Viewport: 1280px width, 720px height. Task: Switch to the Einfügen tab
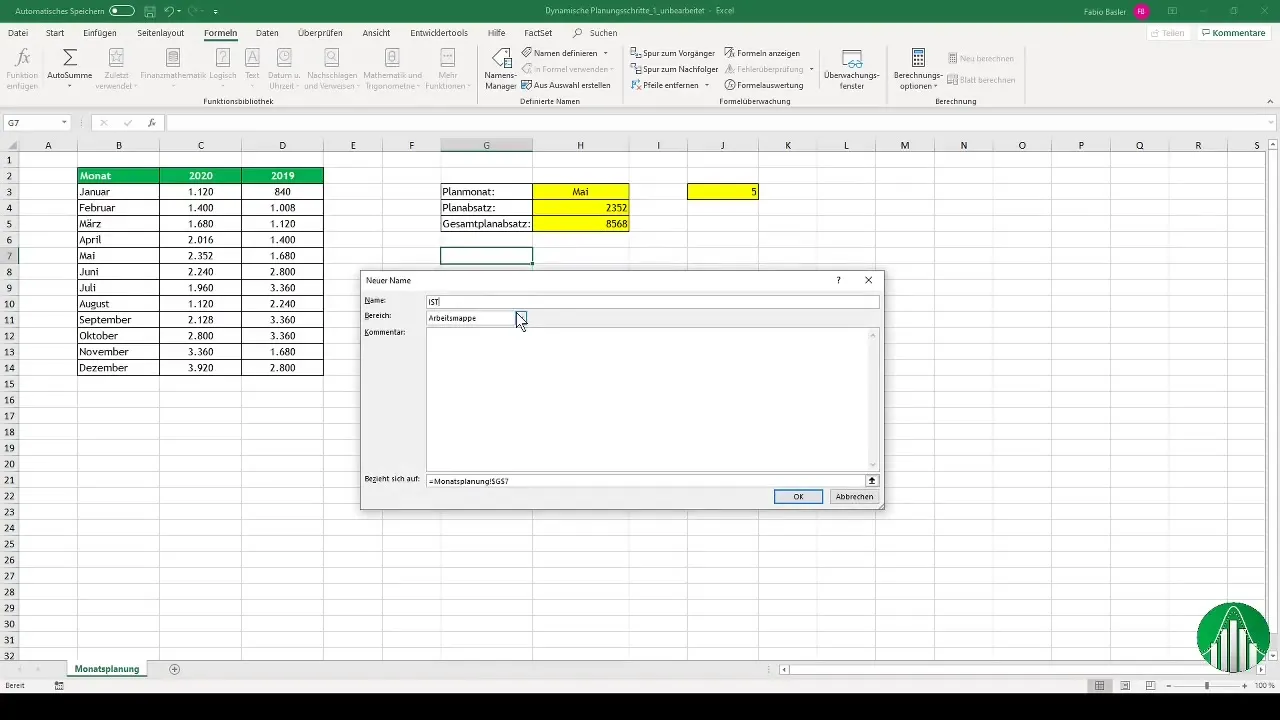point(100,33)
